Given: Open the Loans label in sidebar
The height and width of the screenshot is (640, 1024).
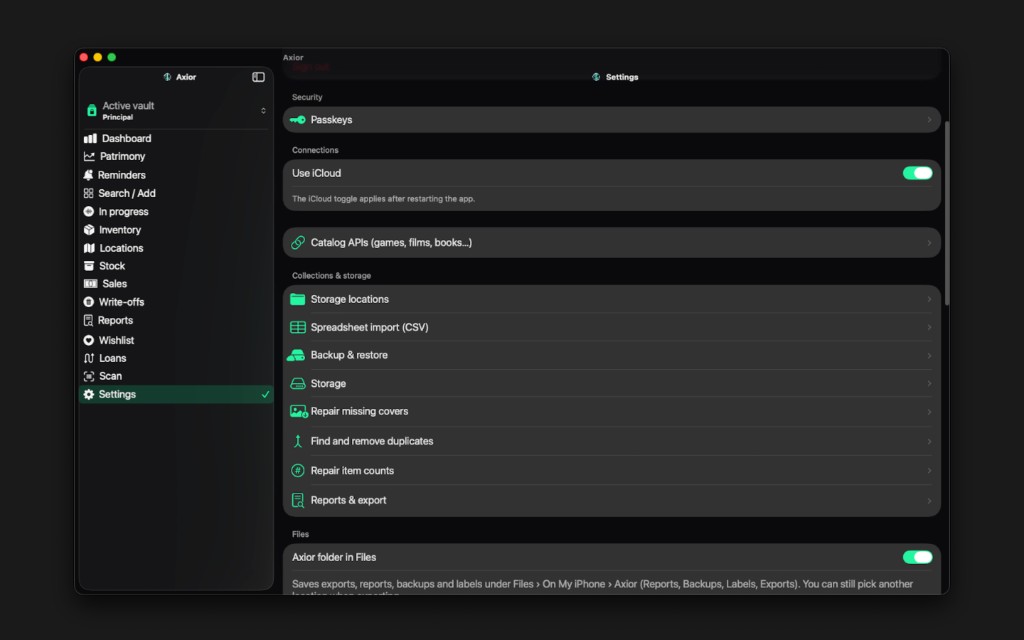Looking at the screenshot, I should click(x=112, y=358).
